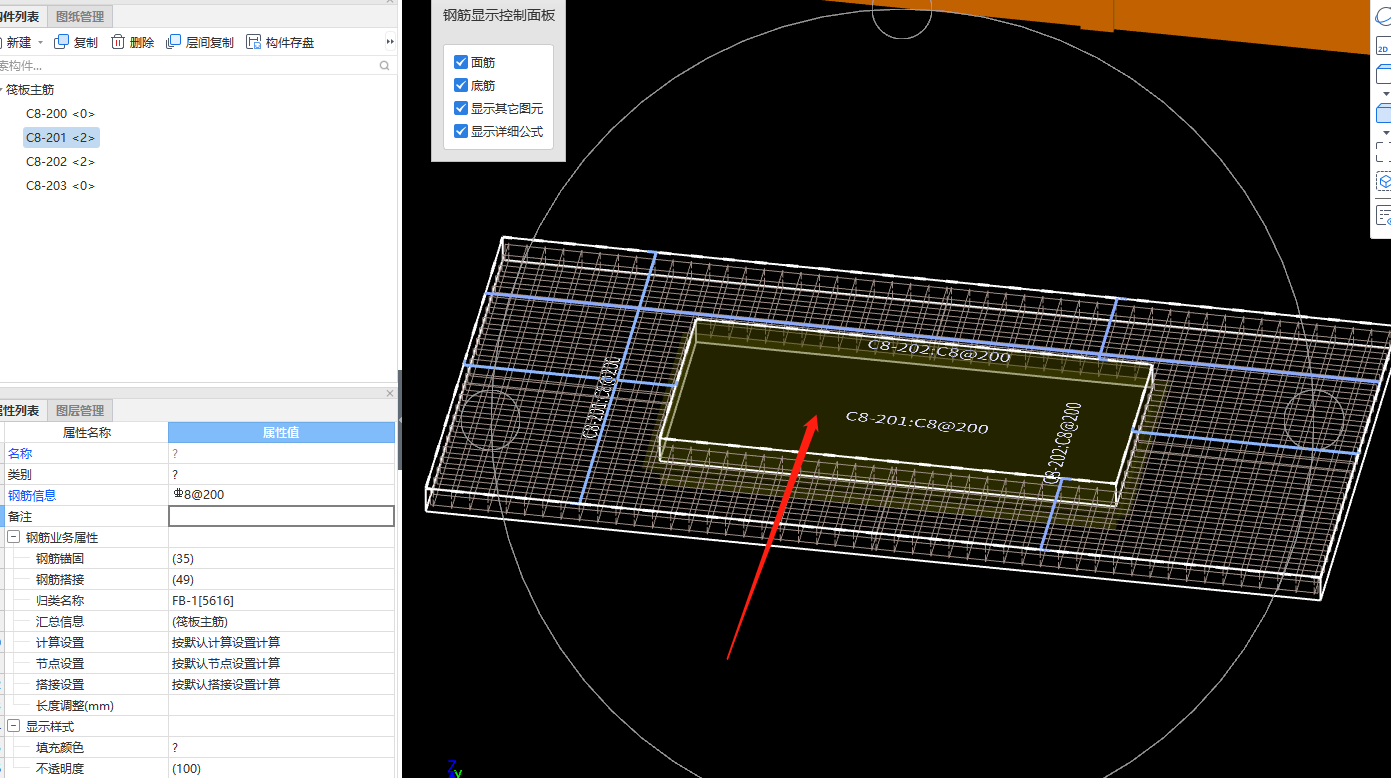Click the wireframe box view icon
This screenshot has width=1391, height=778.
coord(1384,73)
